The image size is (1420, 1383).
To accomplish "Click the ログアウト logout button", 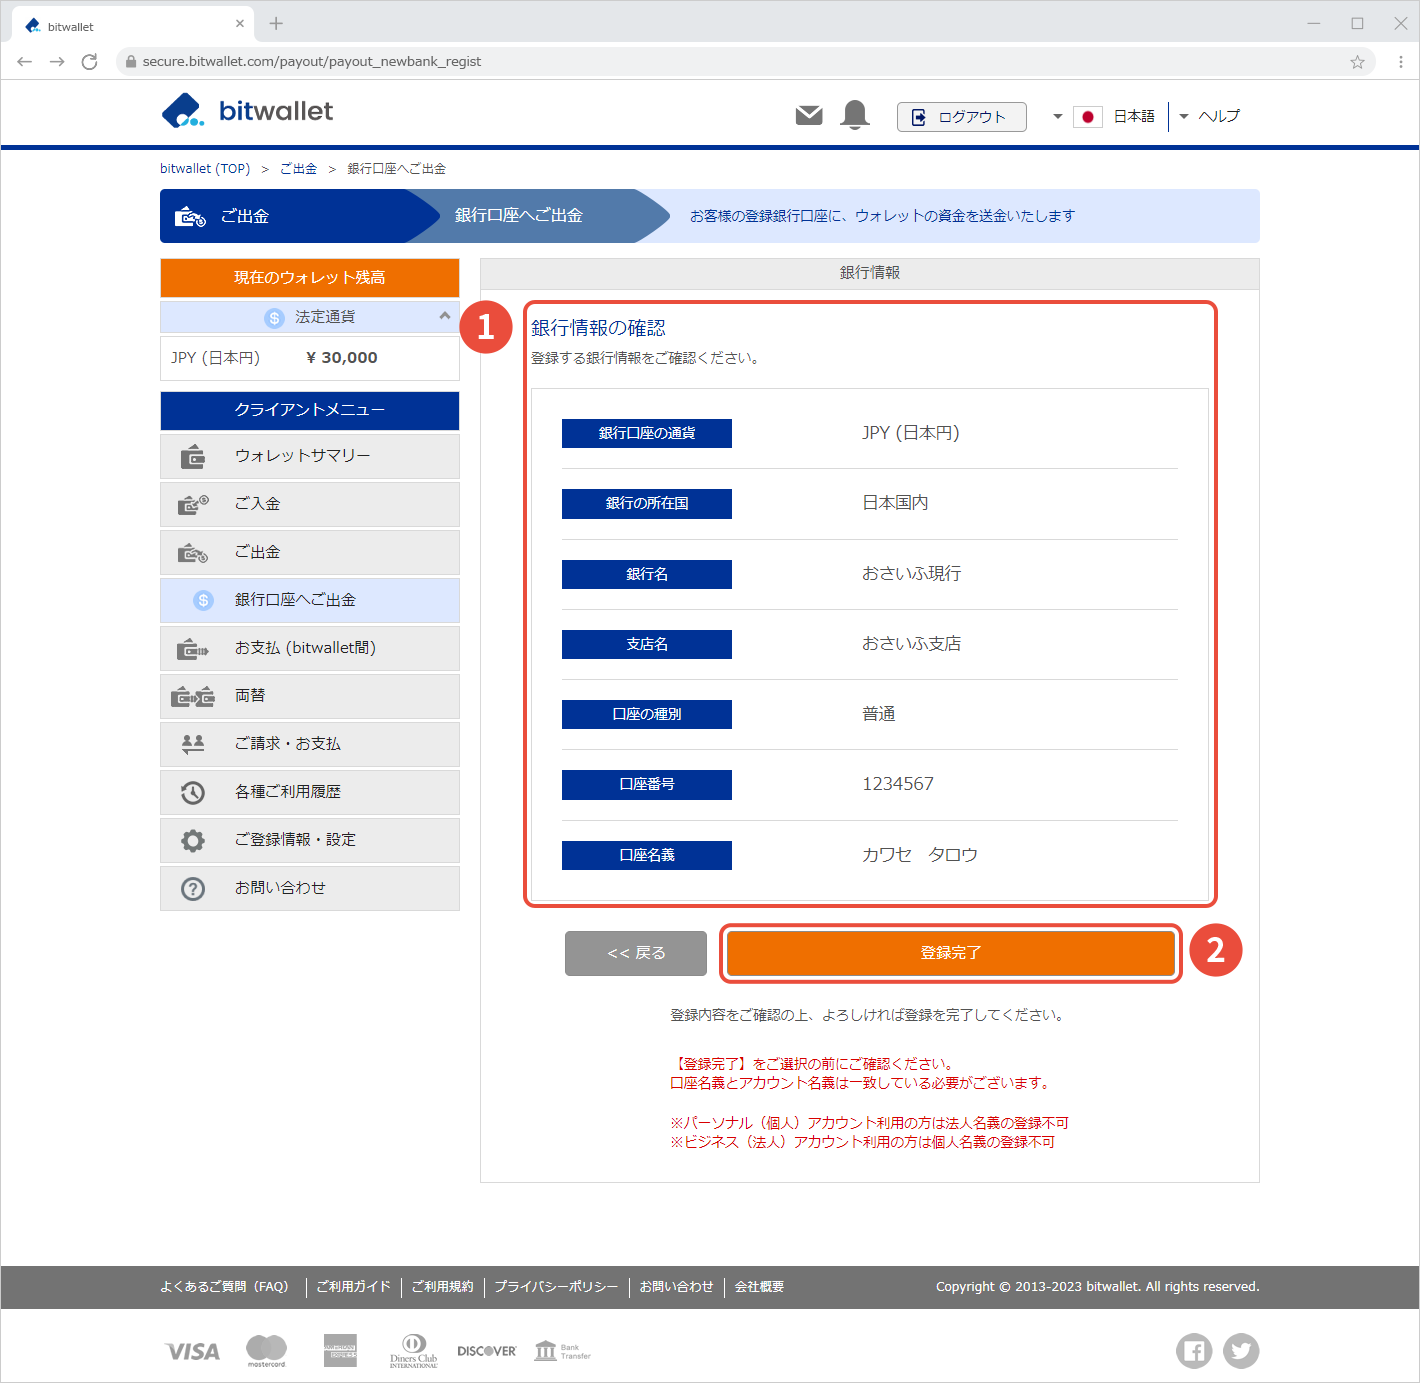I will (x=961, y=117).
